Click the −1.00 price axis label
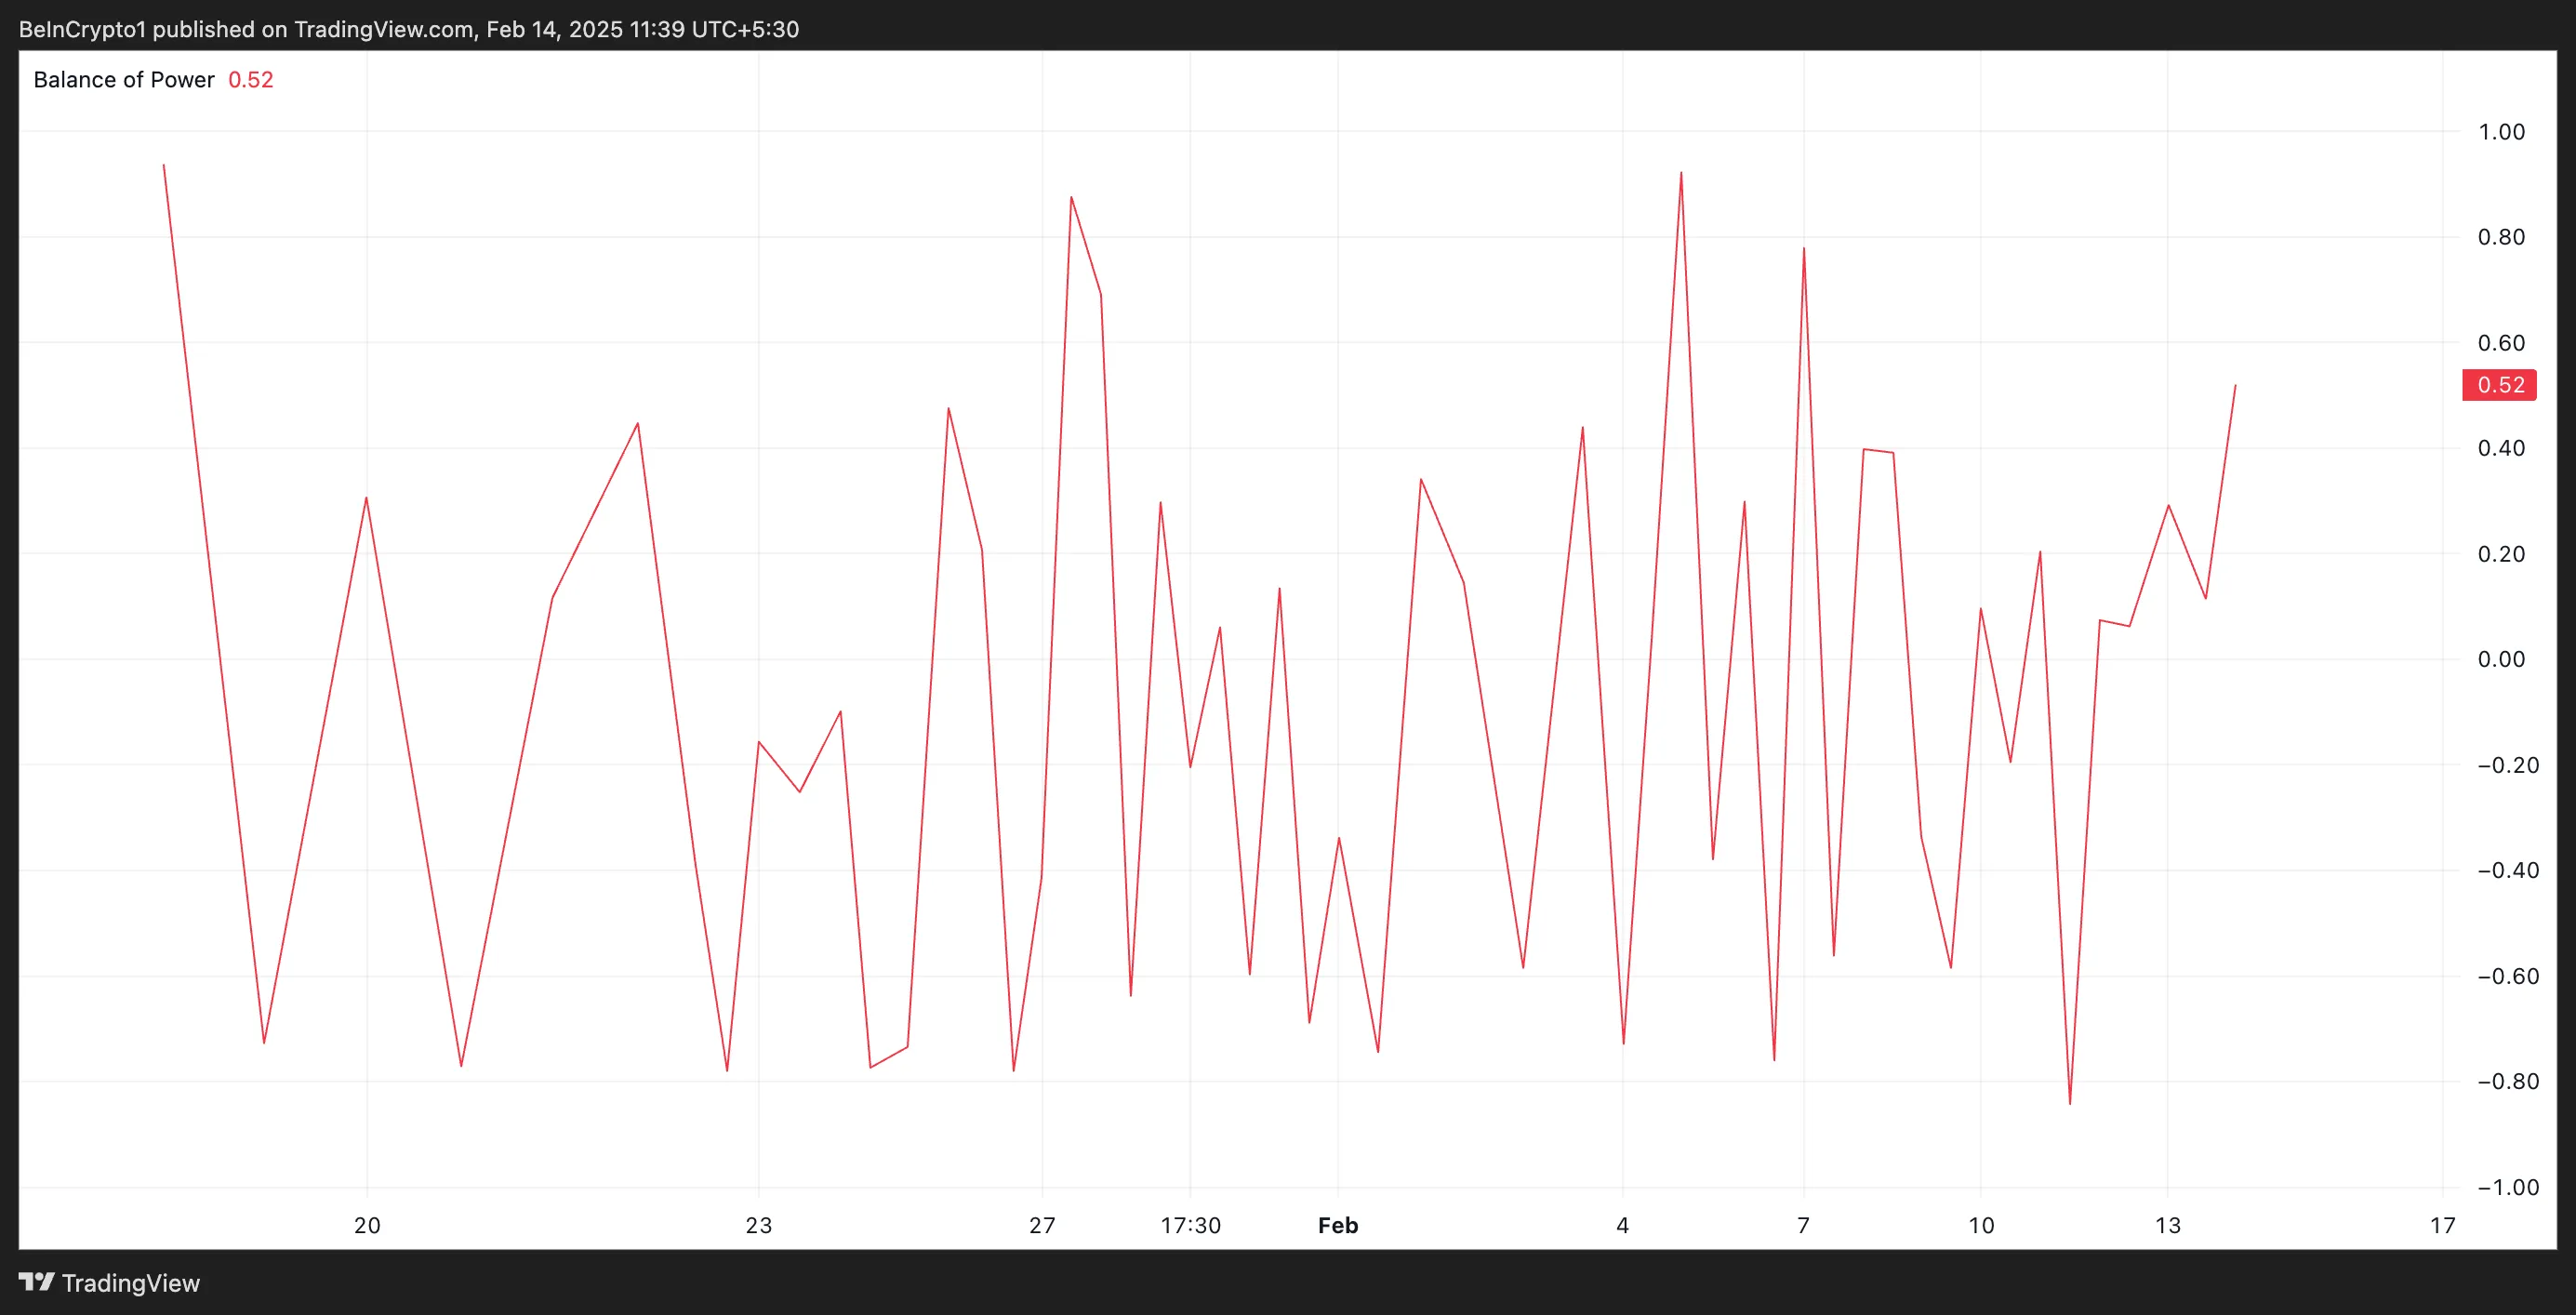 pyautogui.click(x=2508, y=1187)
